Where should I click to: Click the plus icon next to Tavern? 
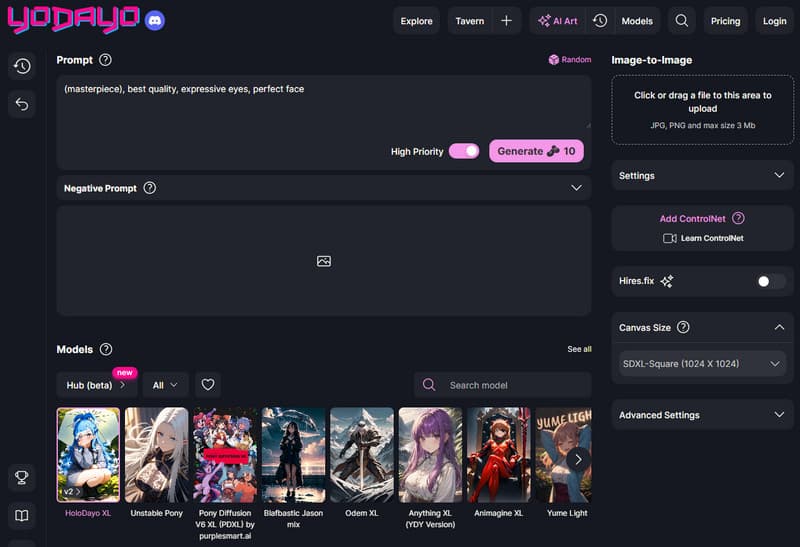pos(507,21)
